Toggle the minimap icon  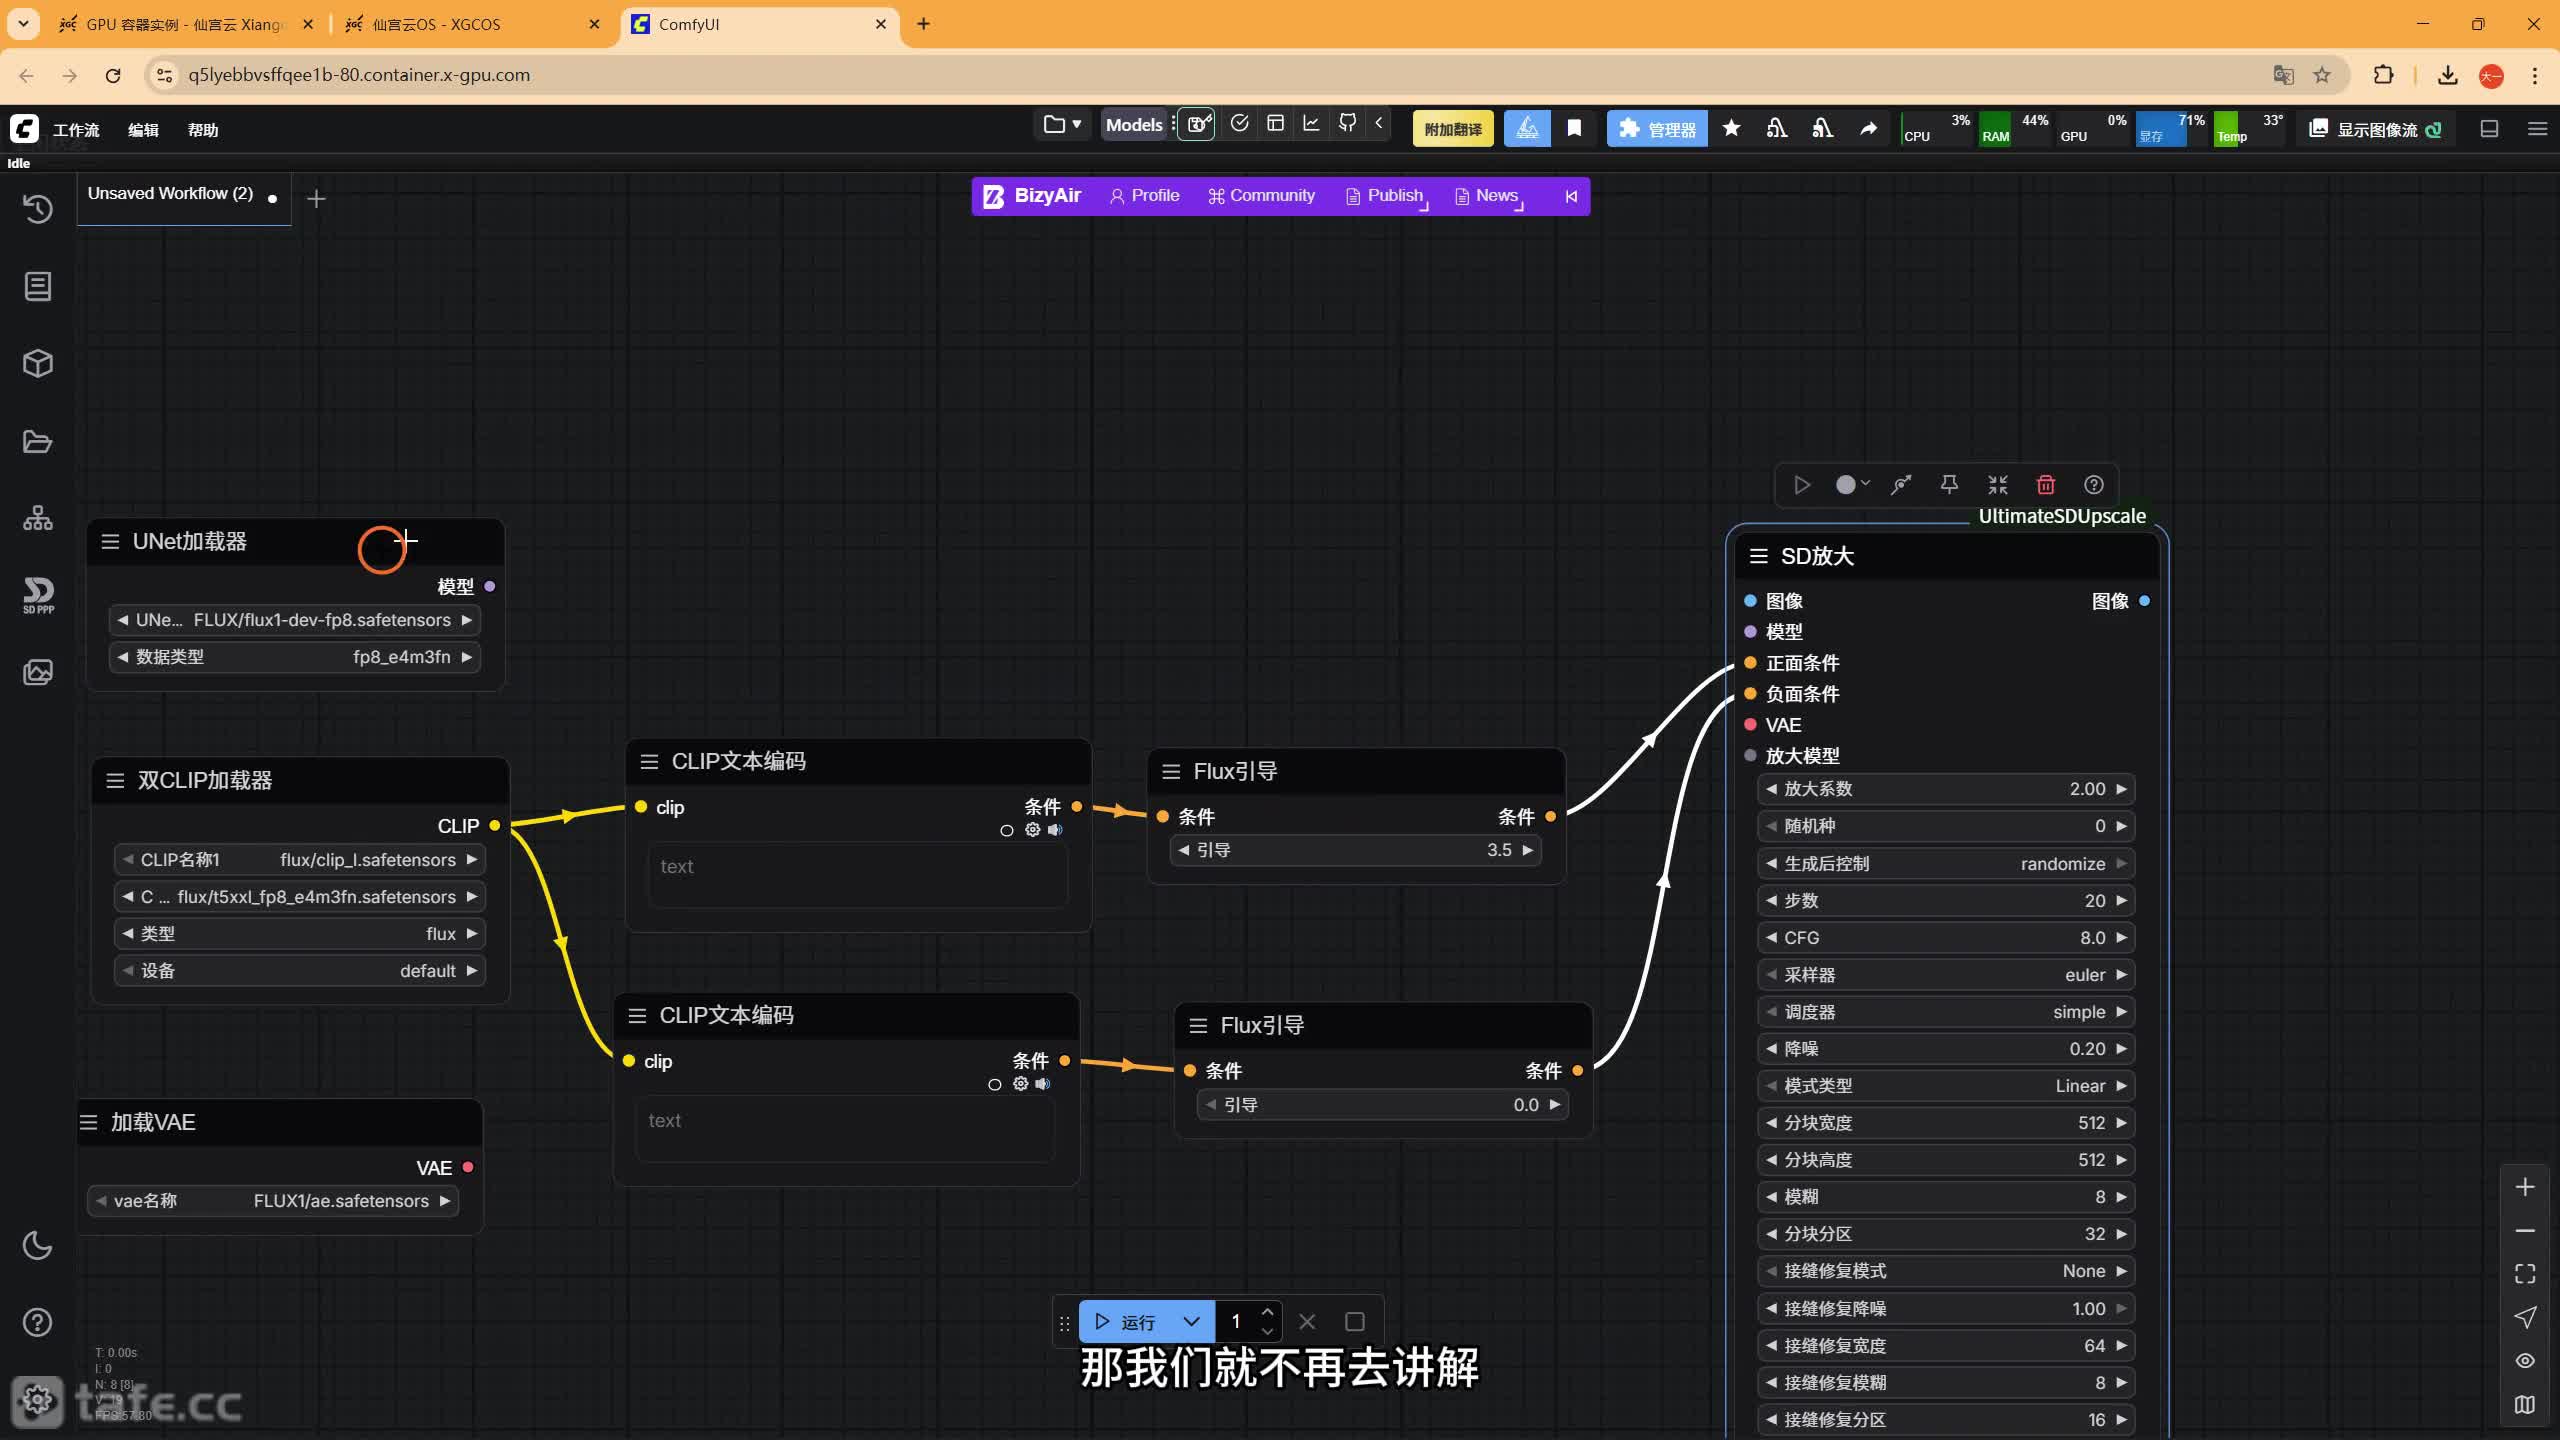pyautogui.click(x=2525, y=1405)
